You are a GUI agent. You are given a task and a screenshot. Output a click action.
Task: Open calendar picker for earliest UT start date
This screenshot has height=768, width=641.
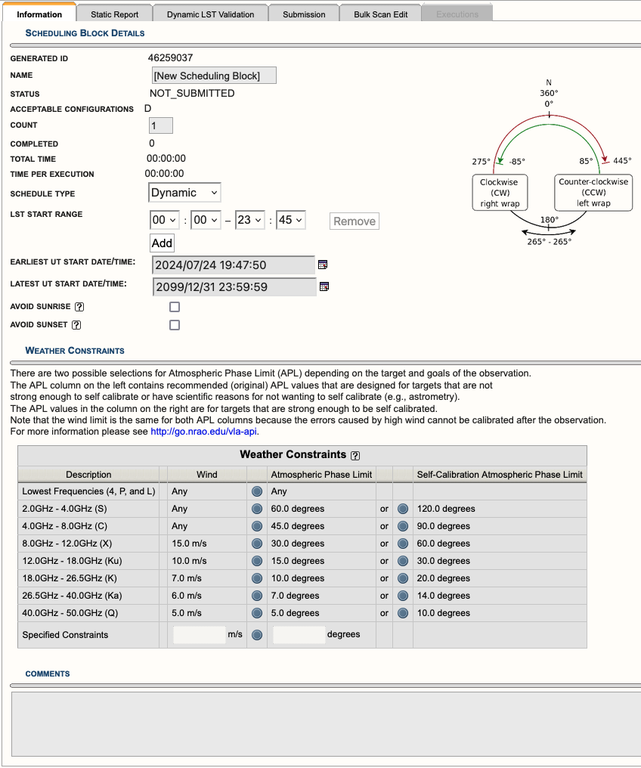click(x=323, y=264)
